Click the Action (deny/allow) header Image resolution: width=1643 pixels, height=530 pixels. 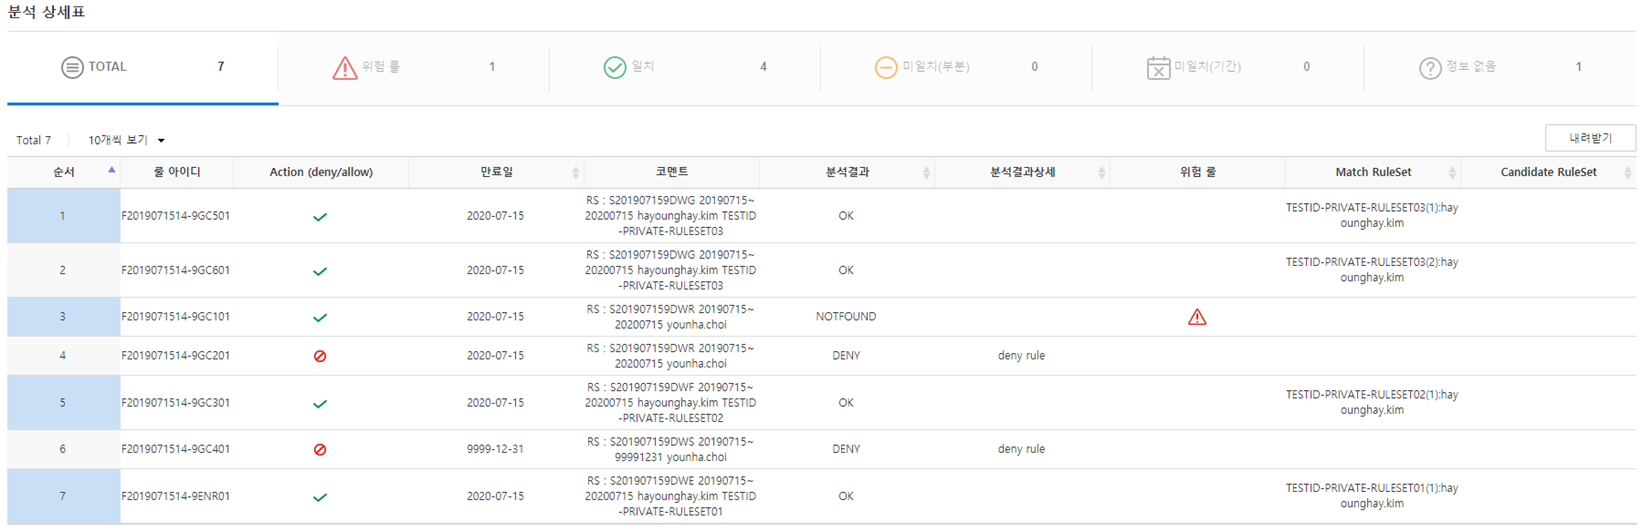pyautogui.click(x=321, y=172)
